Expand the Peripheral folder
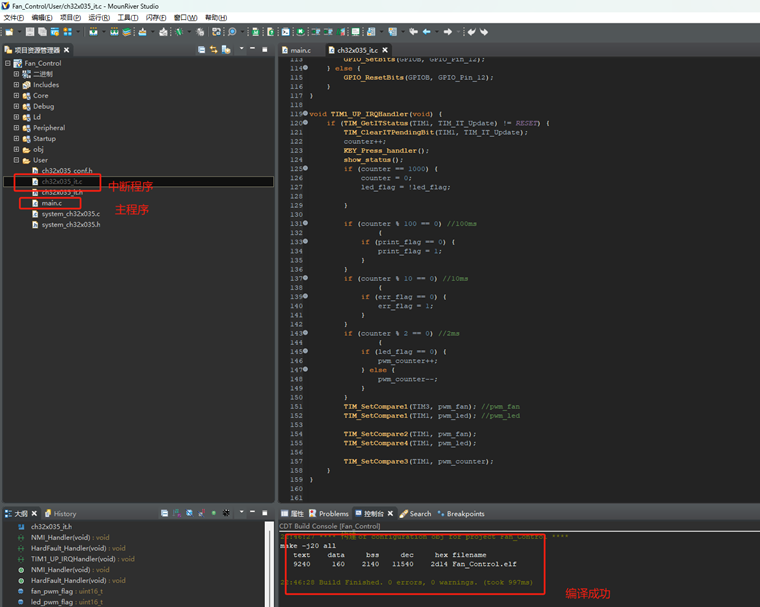760x607 pixels. point(16,128)
